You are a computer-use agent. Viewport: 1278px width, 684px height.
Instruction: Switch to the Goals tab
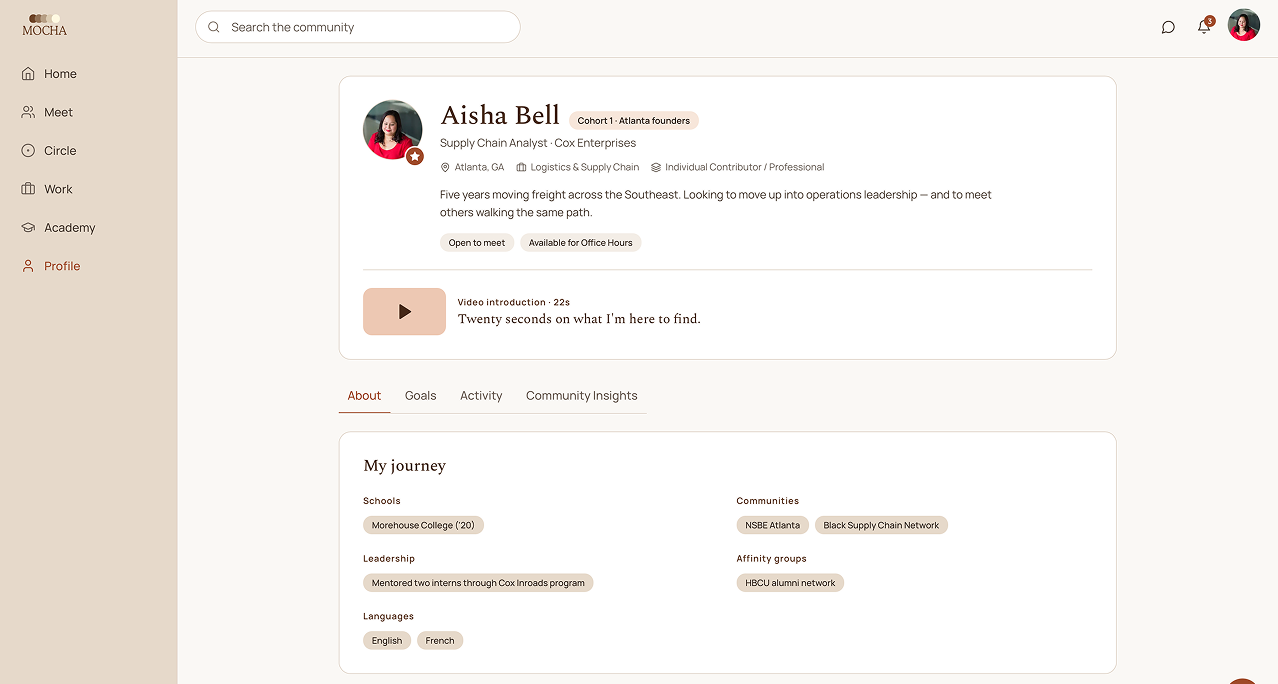click(421, 396)
